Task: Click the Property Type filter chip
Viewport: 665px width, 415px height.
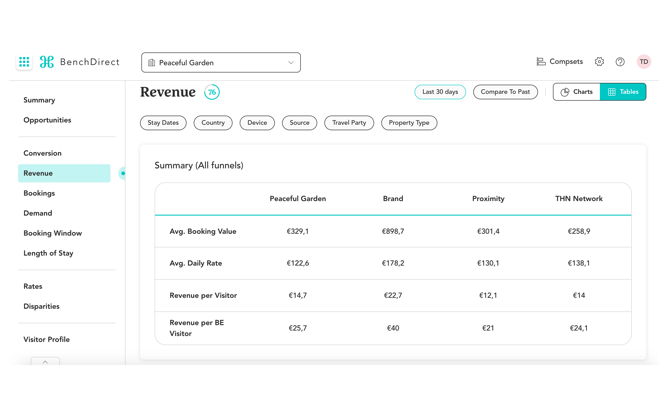Action: (x=409, y=123)
